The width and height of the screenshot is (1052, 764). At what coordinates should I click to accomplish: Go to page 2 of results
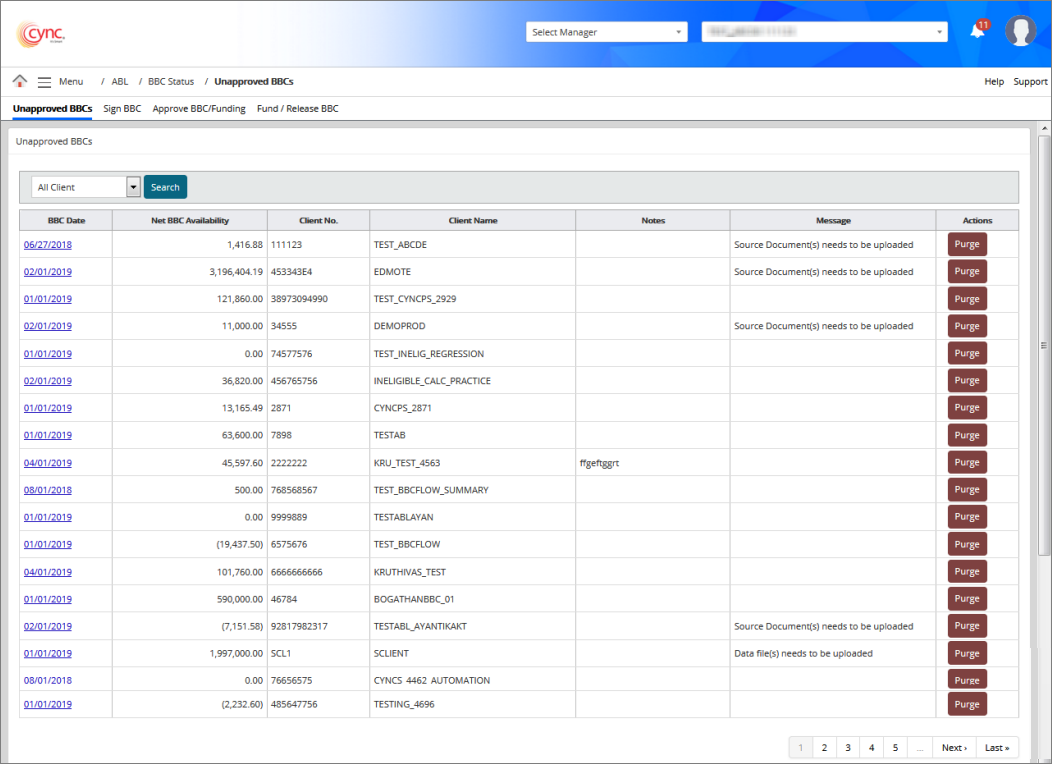[824, 747]
